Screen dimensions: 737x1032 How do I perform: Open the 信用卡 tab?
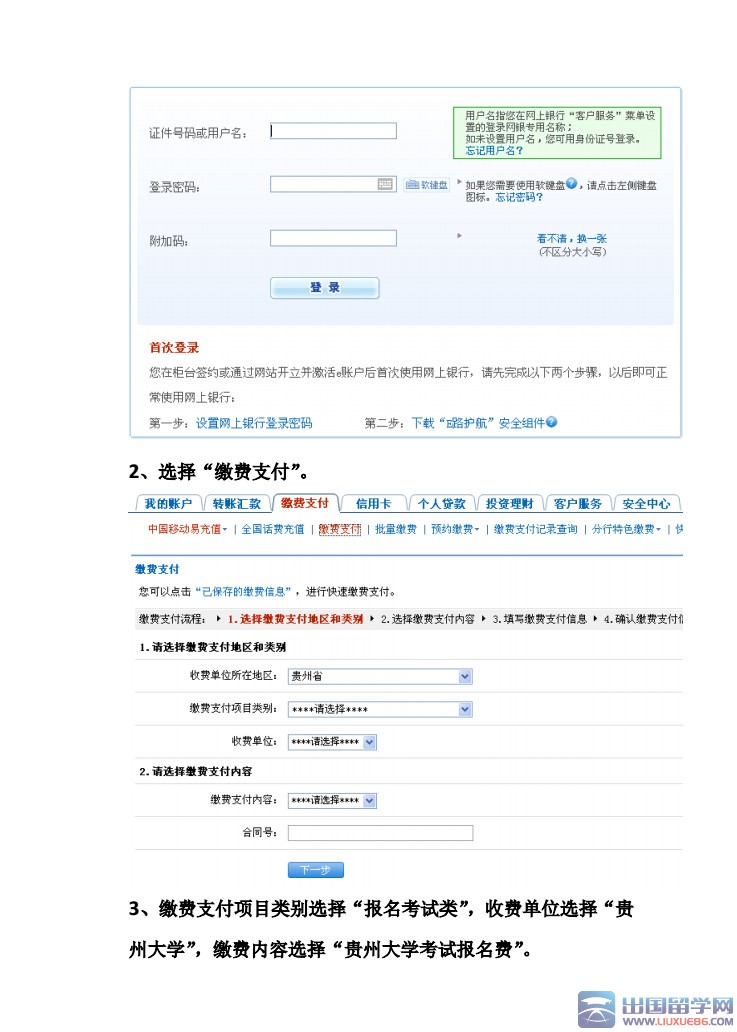(373, 503)
